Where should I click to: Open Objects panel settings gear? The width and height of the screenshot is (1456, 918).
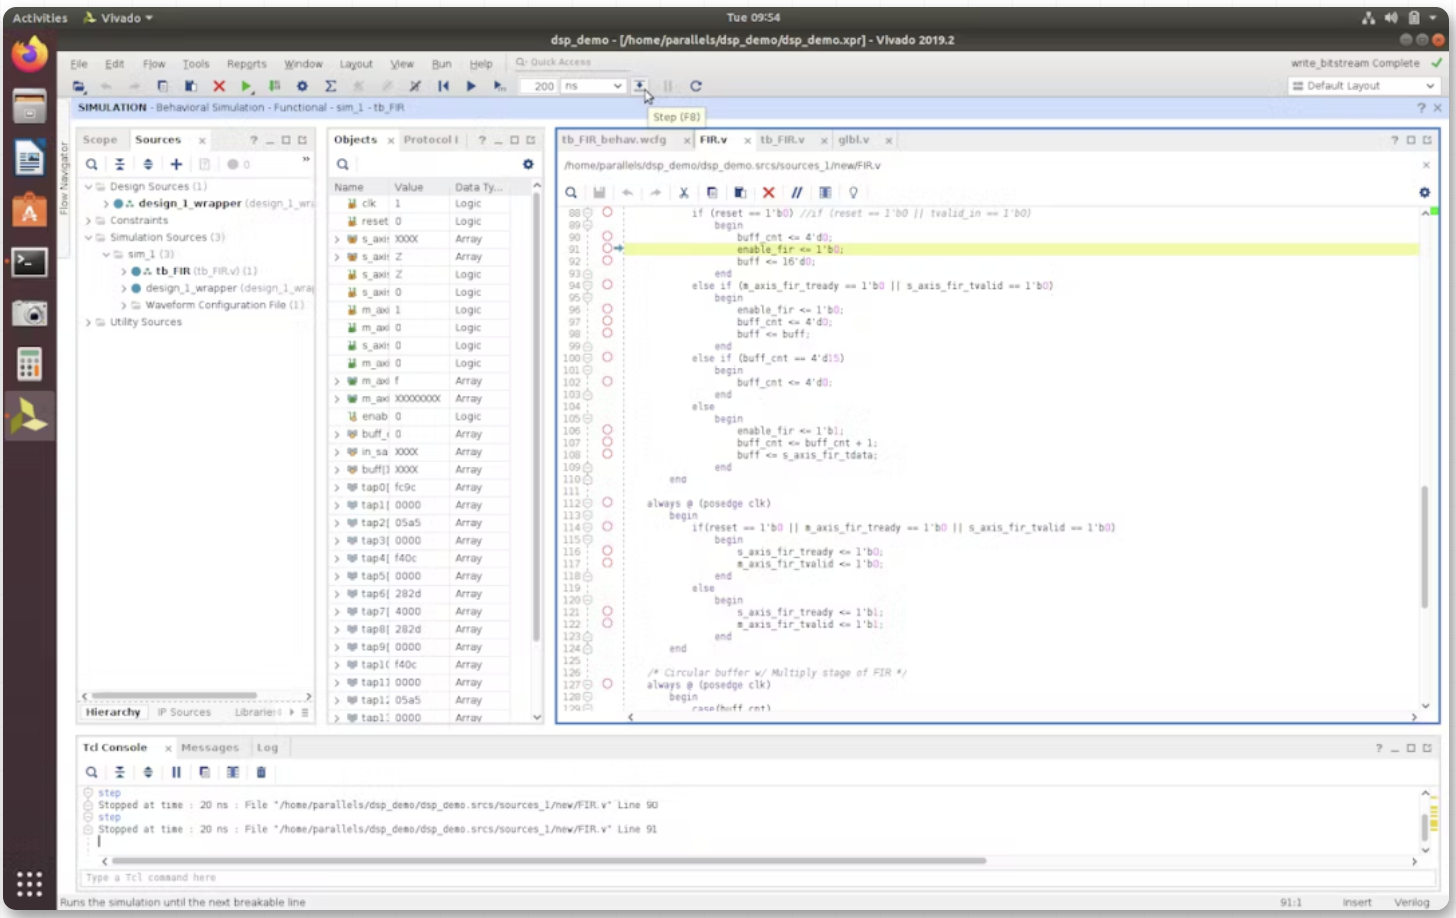528,164
